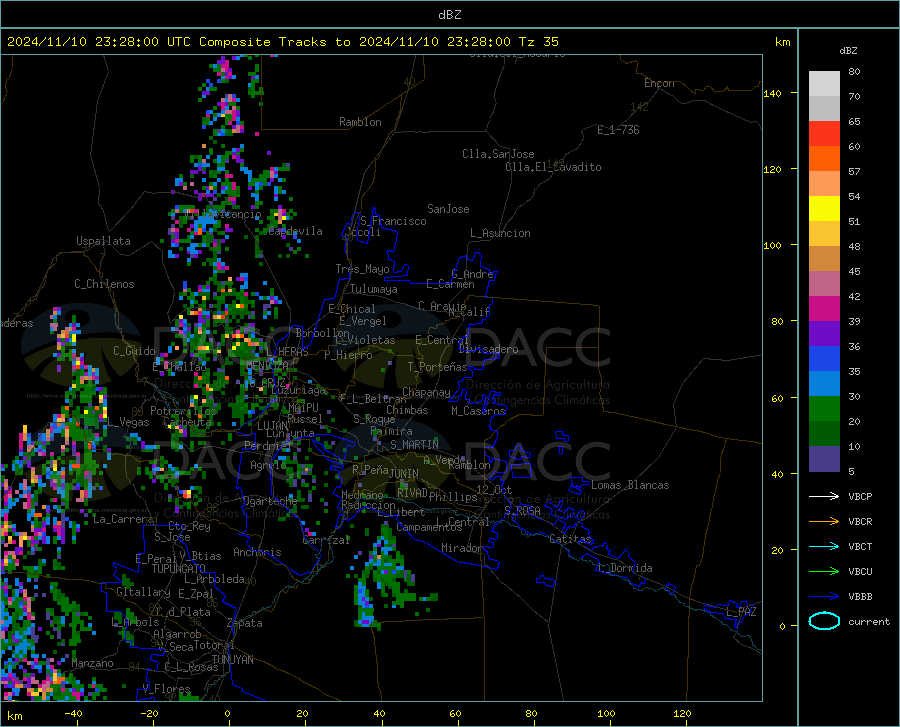Viewport: 900px width, 727px height.
Task: Click the Lomas_Blancas label
Action: [630, 485]
